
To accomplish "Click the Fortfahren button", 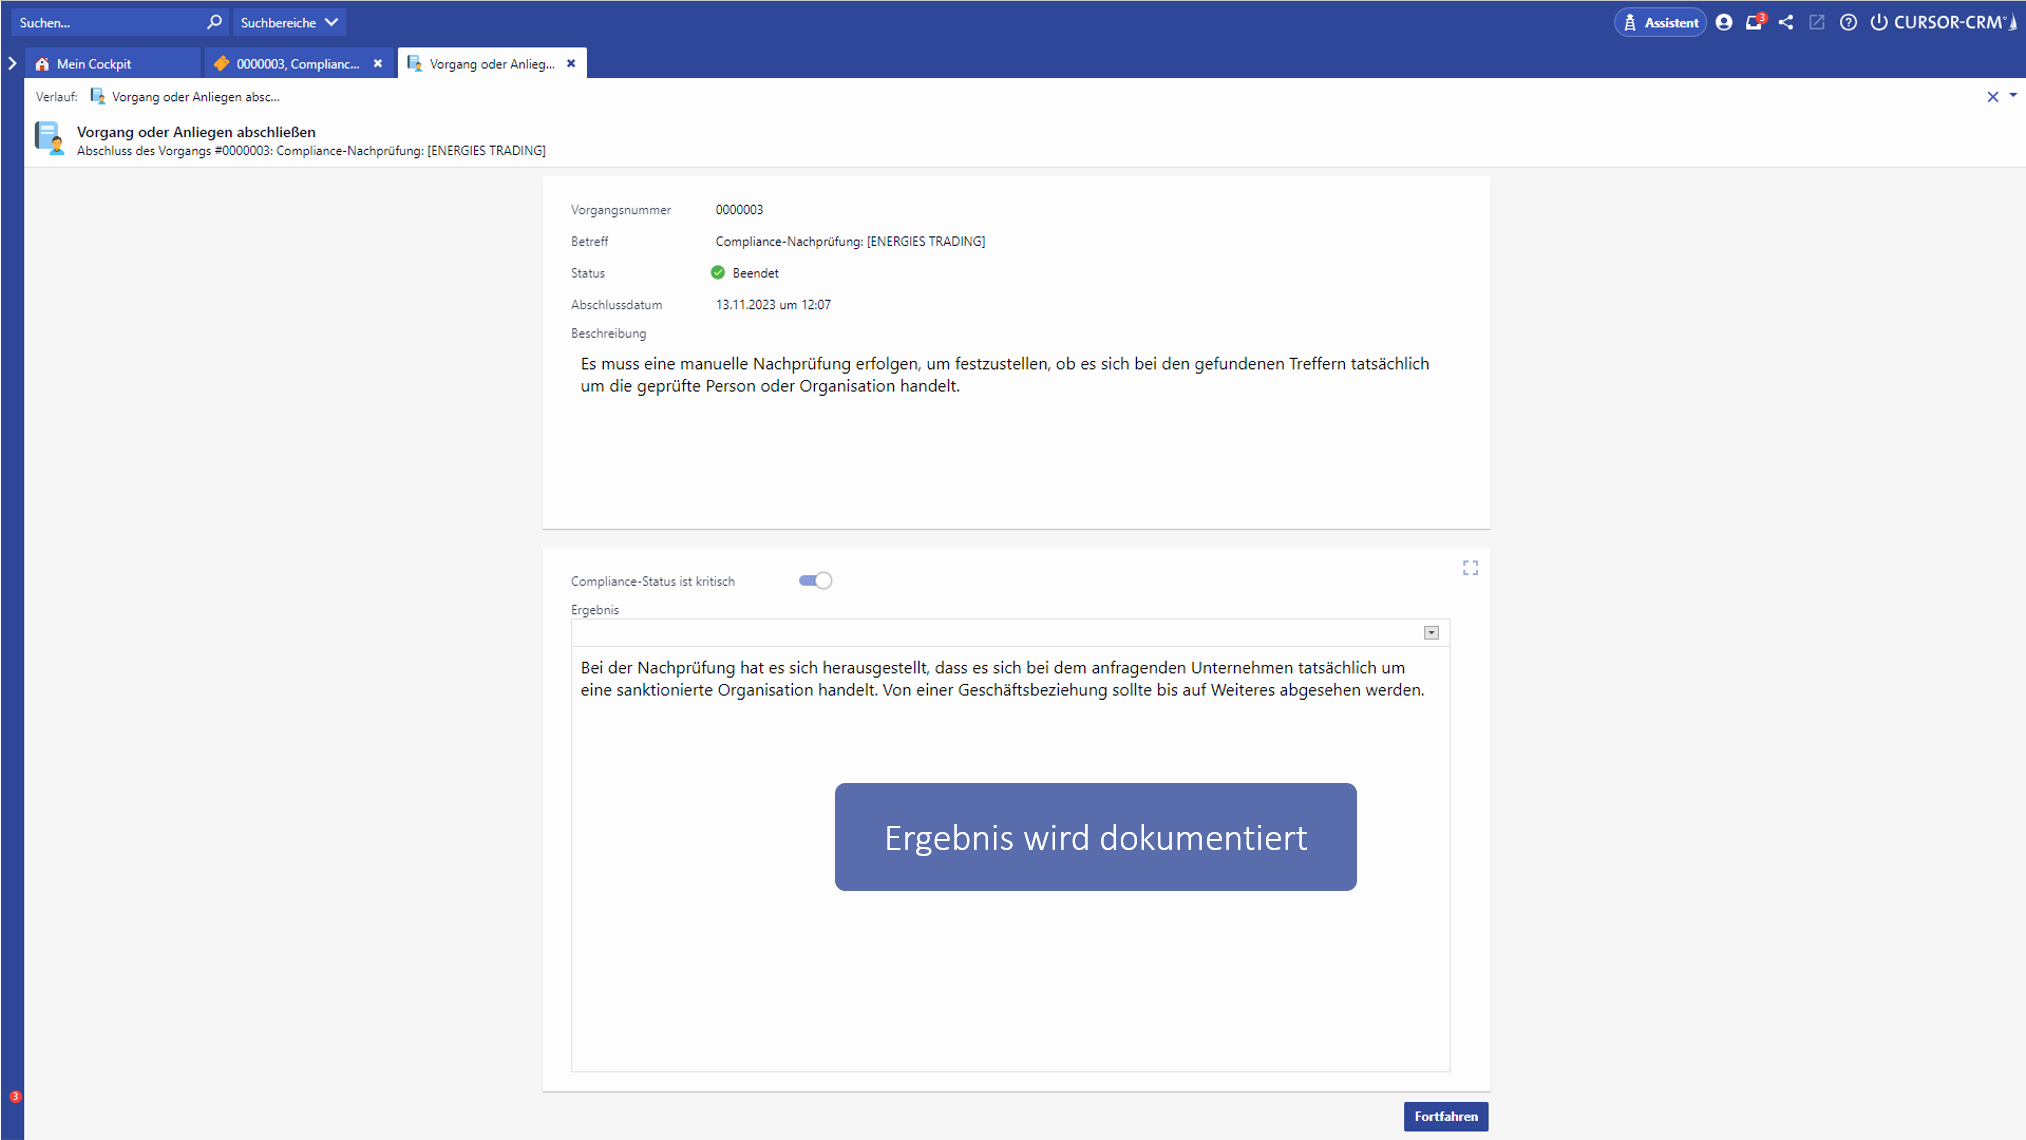I will 1445,1116.
